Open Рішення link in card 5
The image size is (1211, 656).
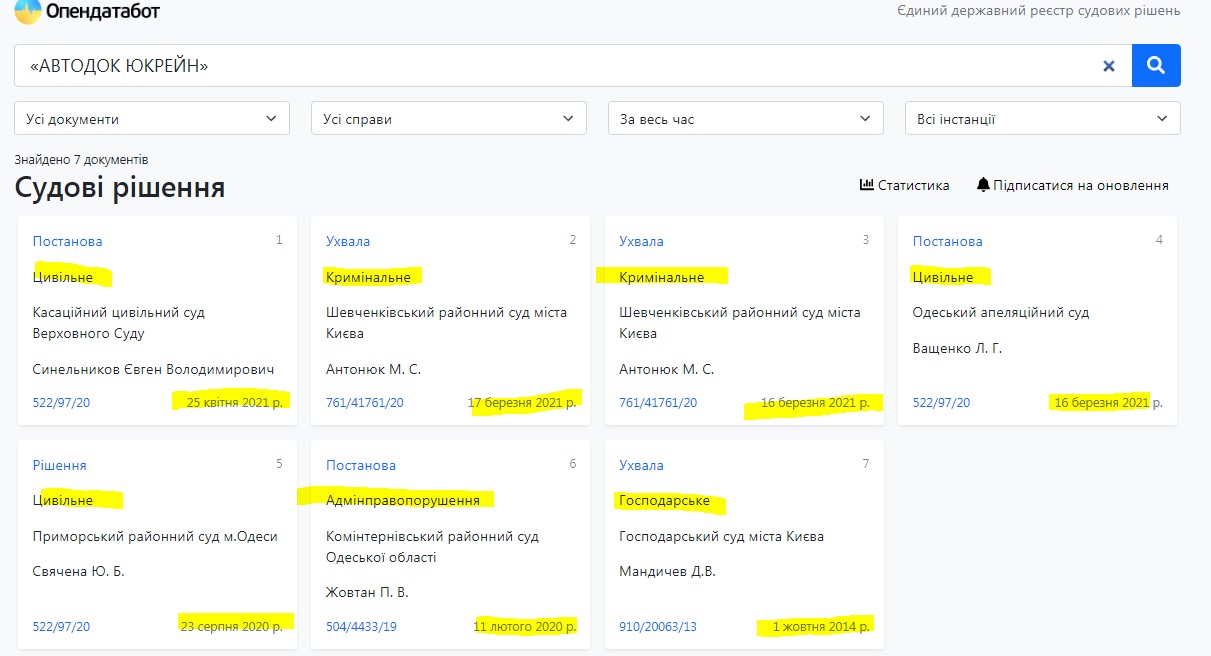59,465
